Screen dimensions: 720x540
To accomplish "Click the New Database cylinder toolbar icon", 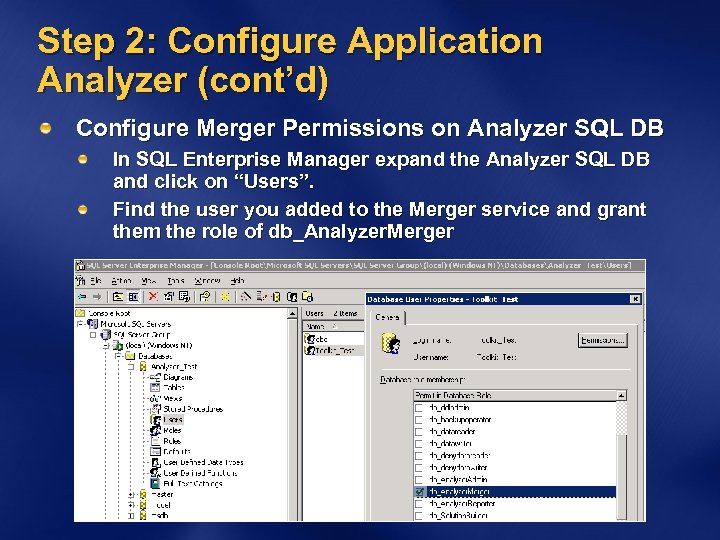I will point(276,297).
